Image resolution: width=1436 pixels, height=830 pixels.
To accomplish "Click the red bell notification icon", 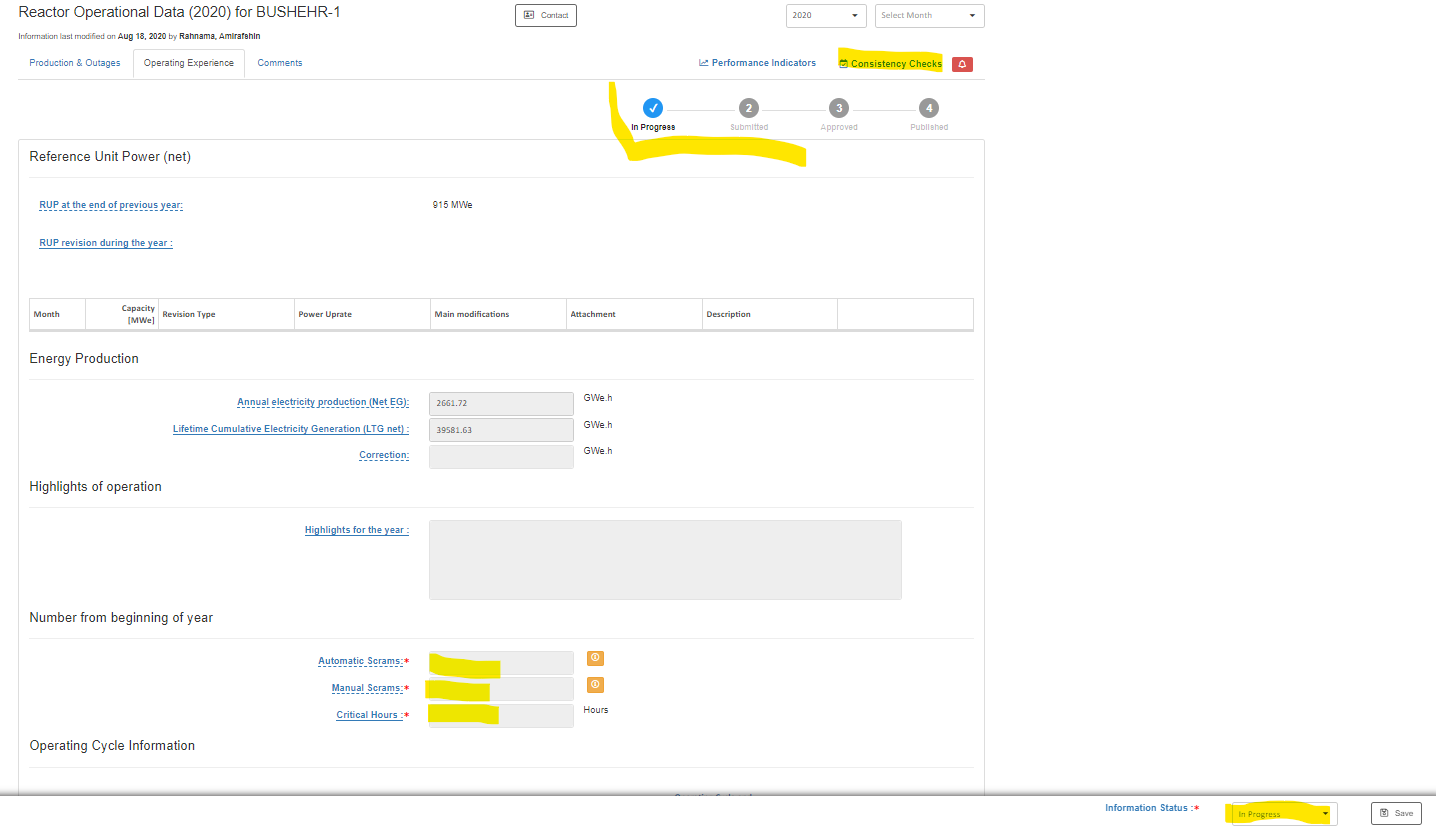I will (x=962, y=64).
